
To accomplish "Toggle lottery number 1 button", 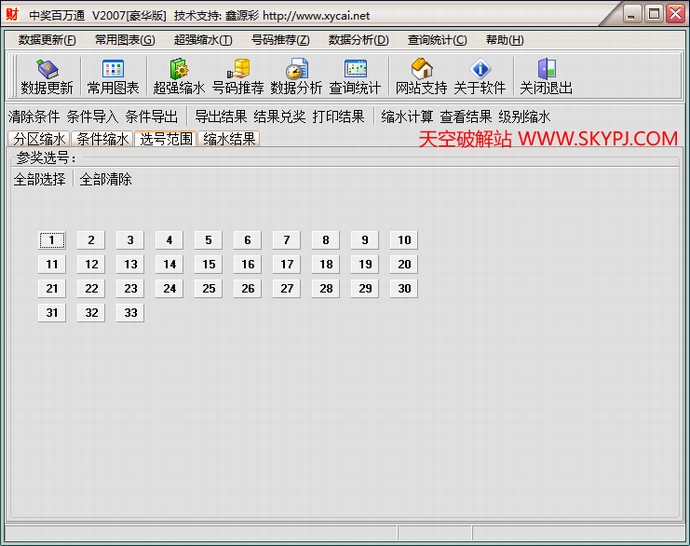I will [x=52, y=240].
